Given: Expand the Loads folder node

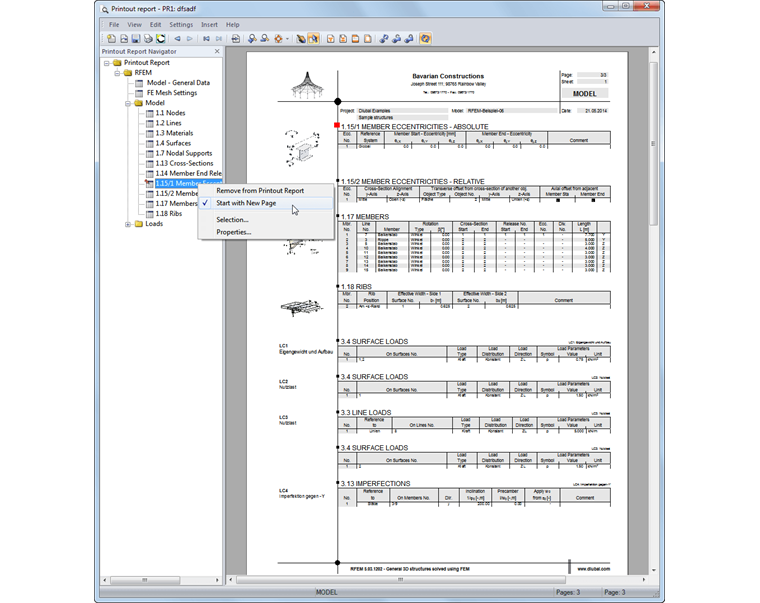Looking at the screenshot, I should (x=128, y=224).
